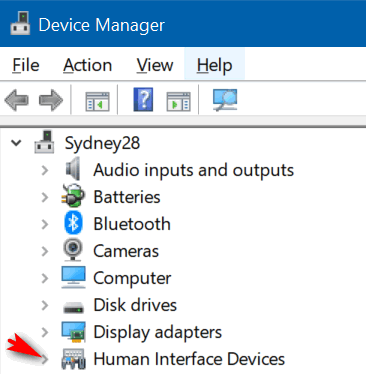The image size is (366, 374).
Task: Select the 'Display adapters' label
Action: tap(158, 333)
